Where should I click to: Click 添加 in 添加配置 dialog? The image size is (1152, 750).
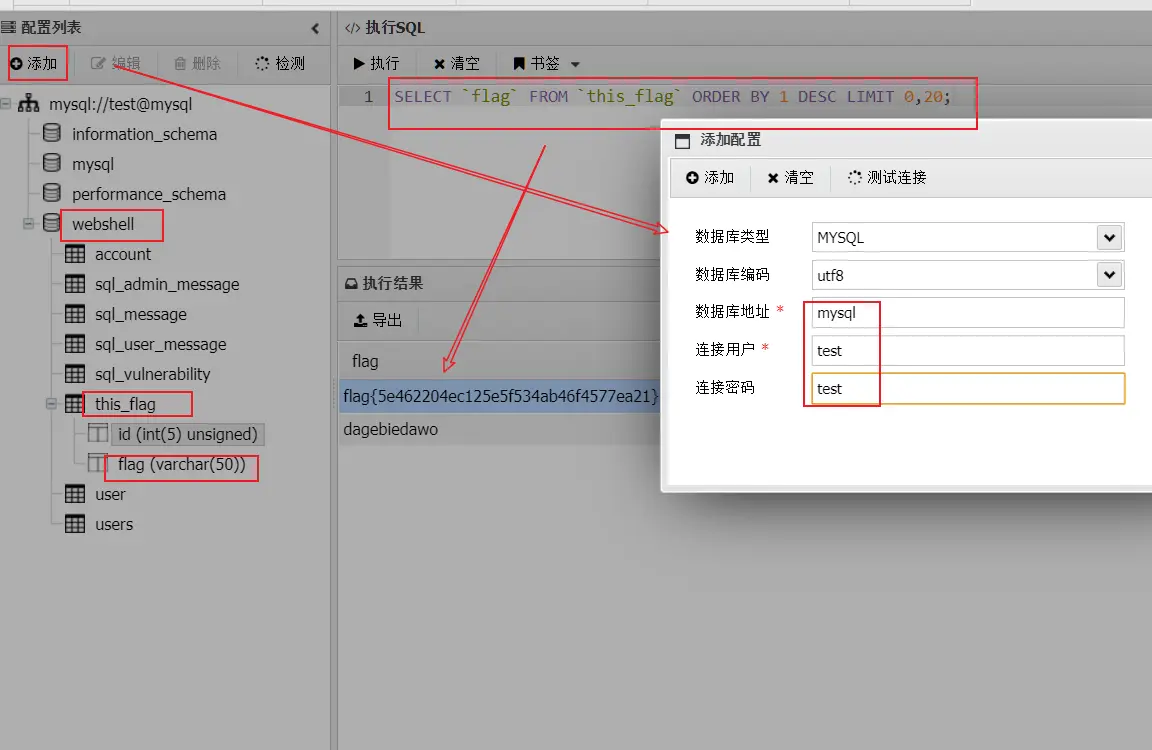pos(710,177)
